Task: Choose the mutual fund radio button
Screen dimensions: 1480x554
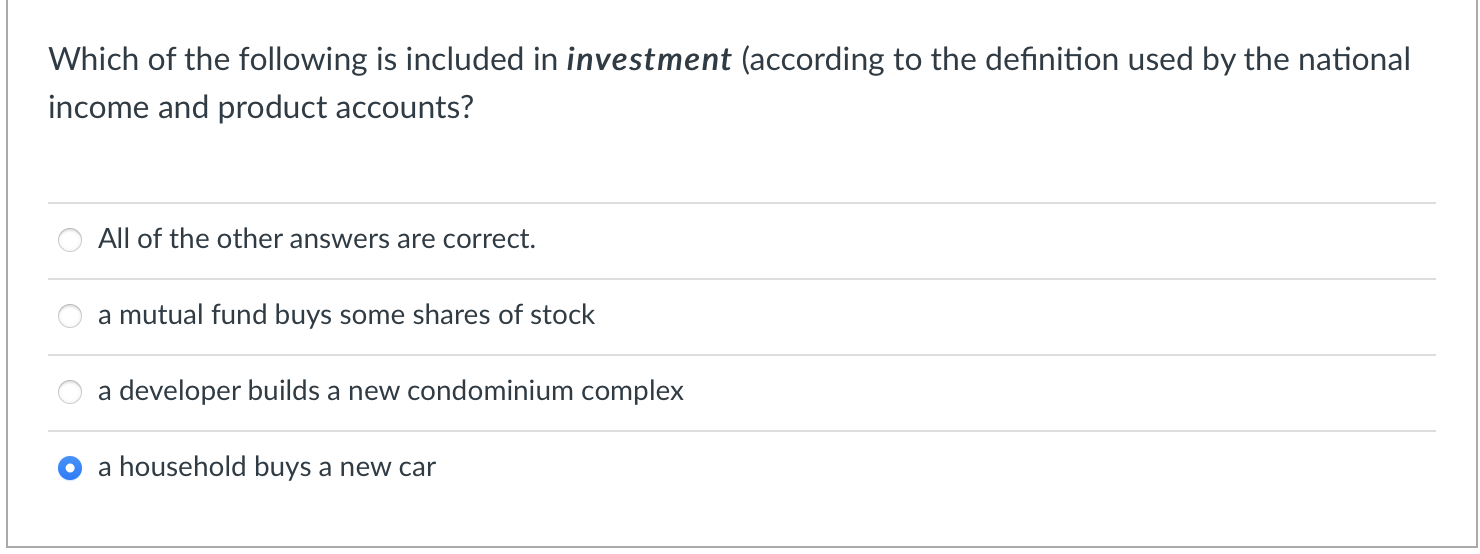Action: (x=70, y=317)
